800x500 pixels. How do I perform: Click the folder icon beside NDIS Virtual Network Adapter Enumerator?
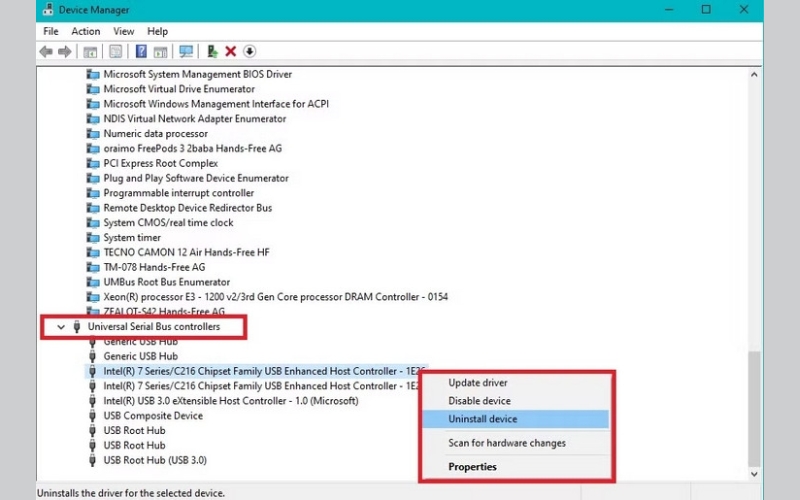coord(93,118)
